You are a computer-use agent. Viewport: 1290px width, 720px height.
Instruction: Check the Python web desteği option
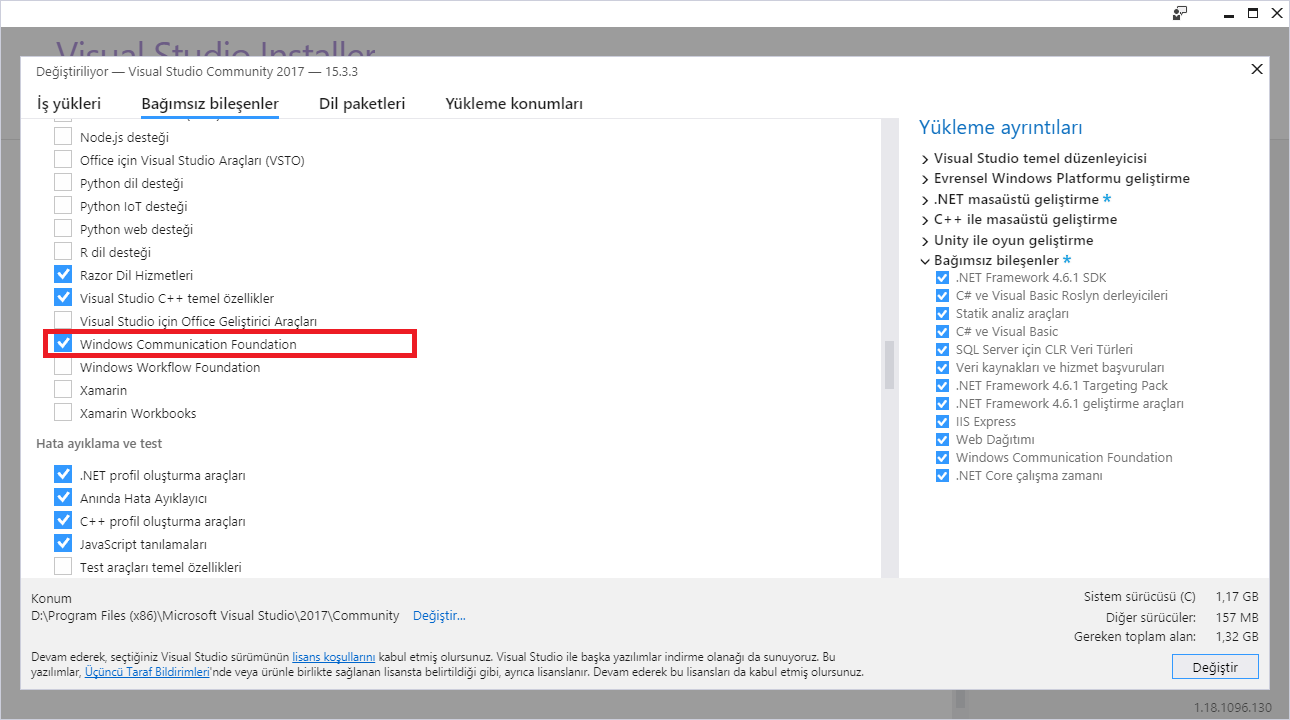(x=63, y=229)
